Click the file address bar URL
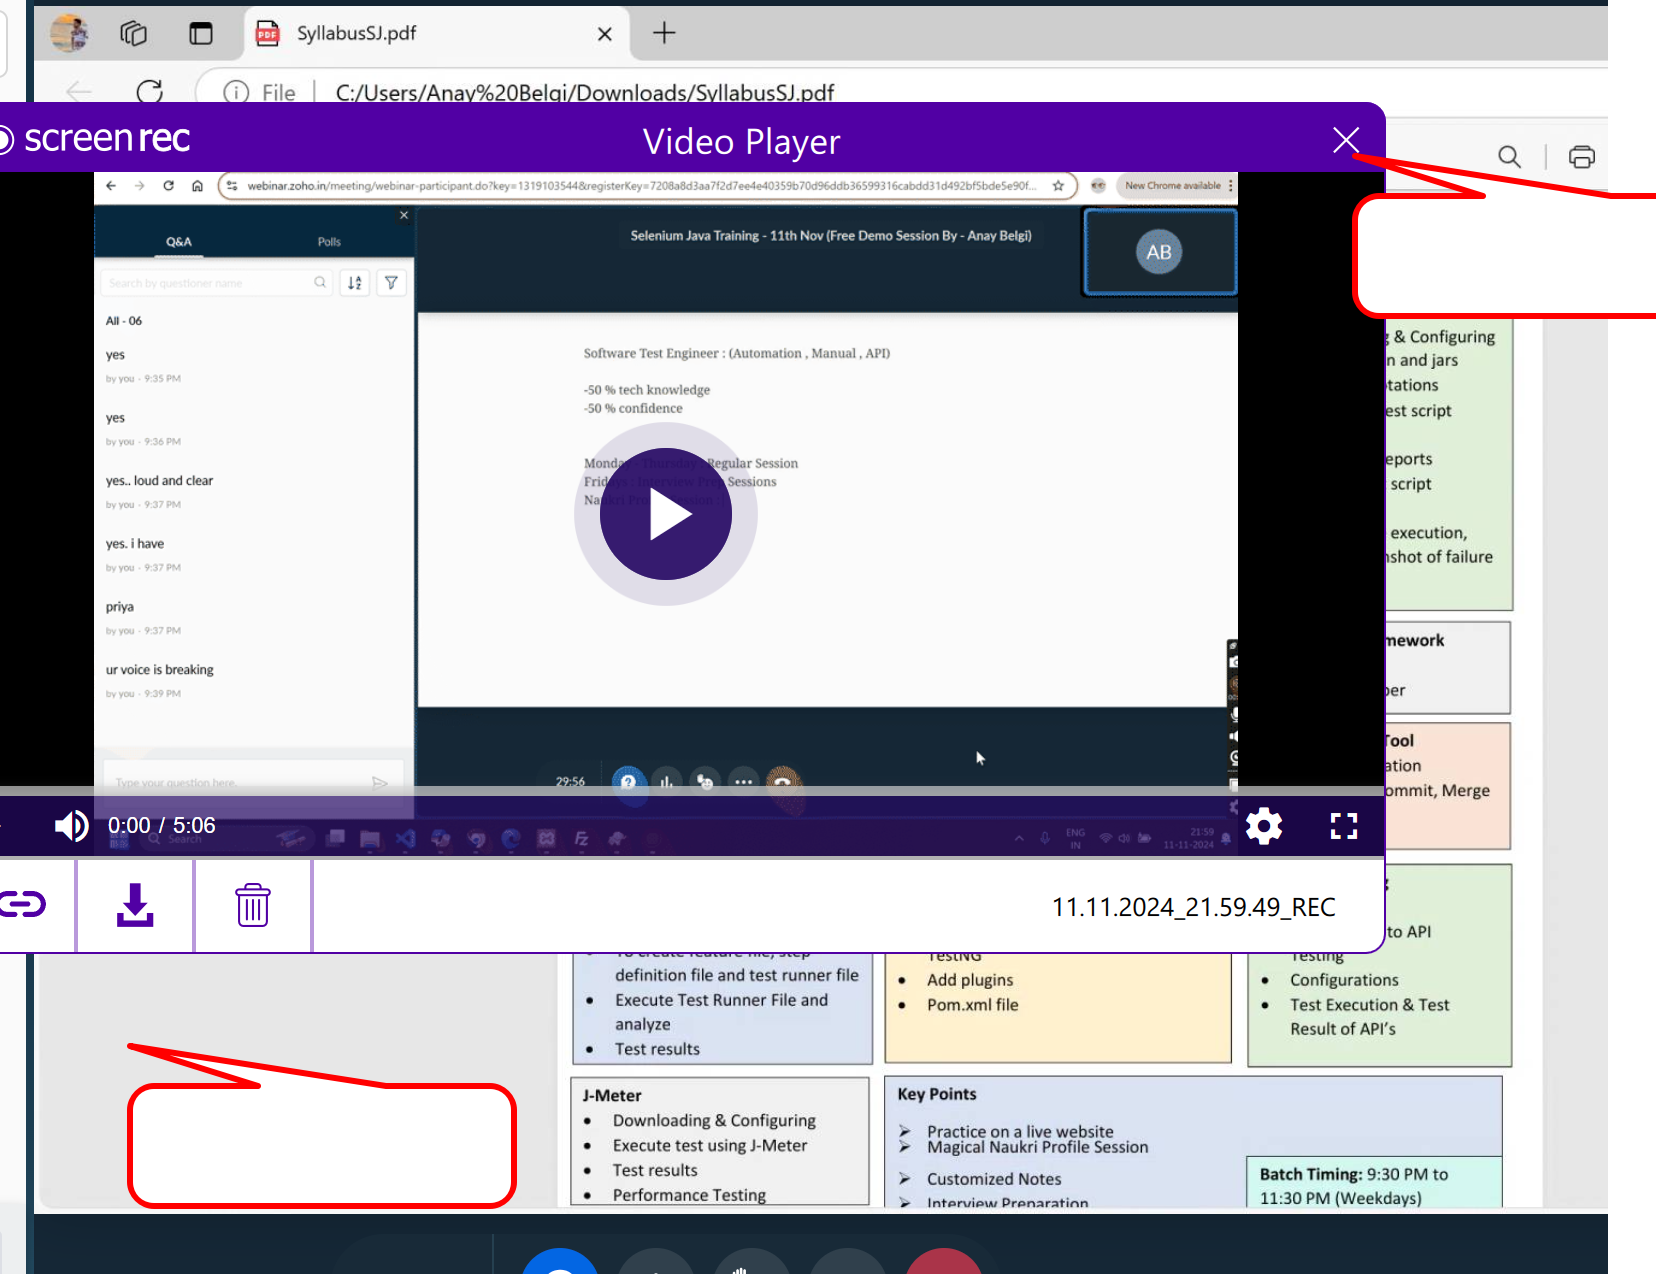Viewport: 1656px width, 1274px height. point(585,93)
